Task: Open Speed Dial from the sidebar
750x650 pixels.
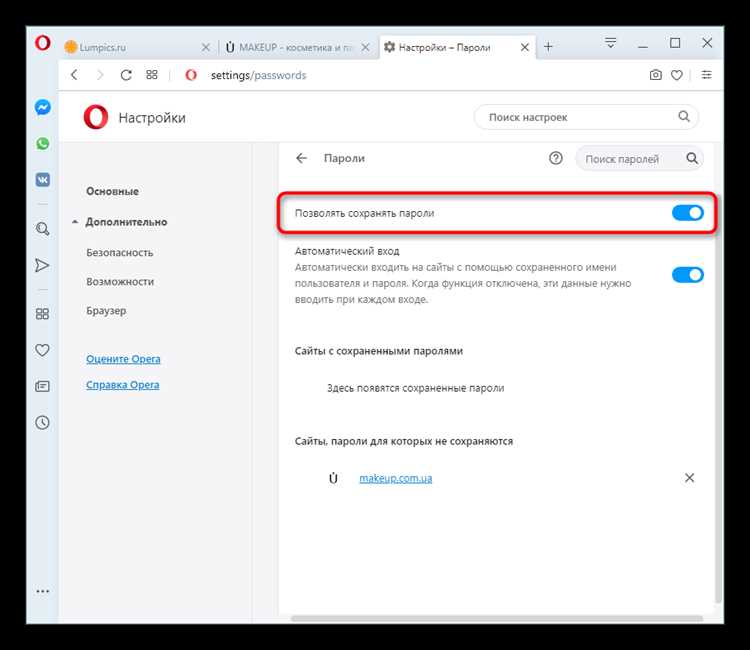Action: coord(42,314)
